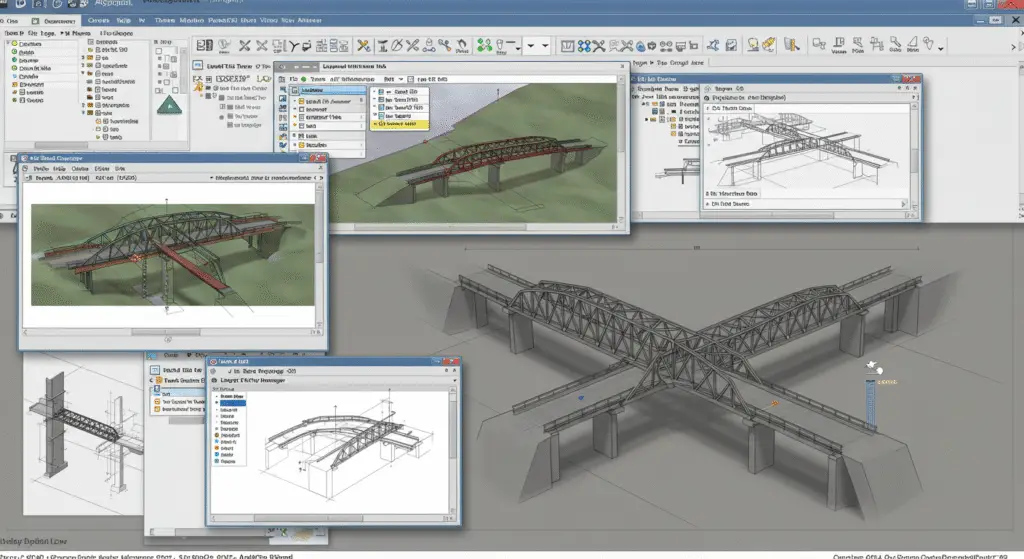Click the bridge preview window horizontal scrollbar thumb

point(165,332)
